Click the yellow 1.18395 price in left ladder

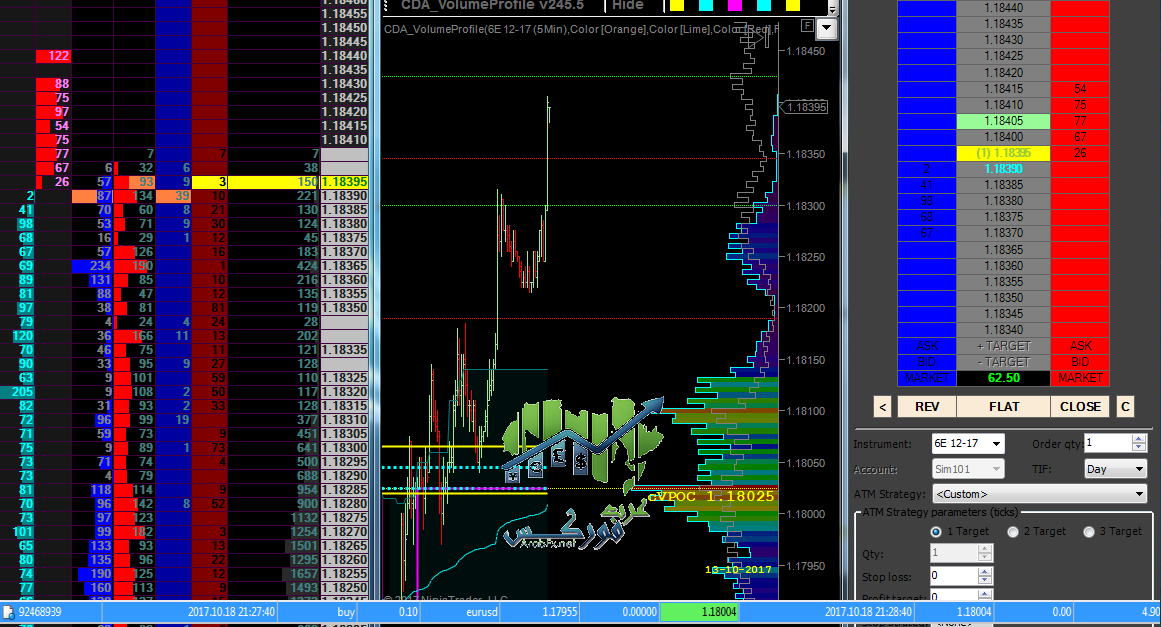click(x=344, y=182)
